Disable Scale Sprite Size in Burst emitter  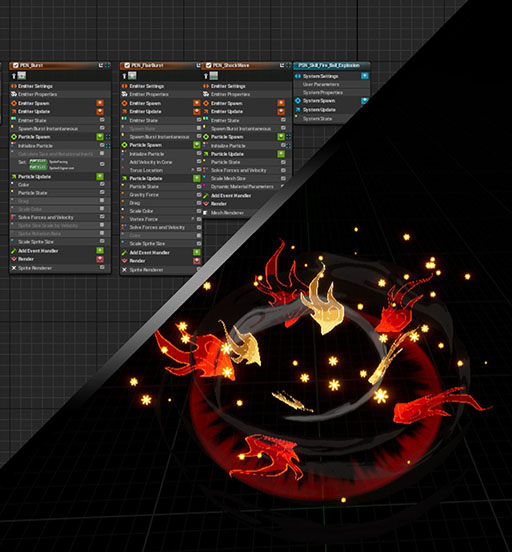102,241
